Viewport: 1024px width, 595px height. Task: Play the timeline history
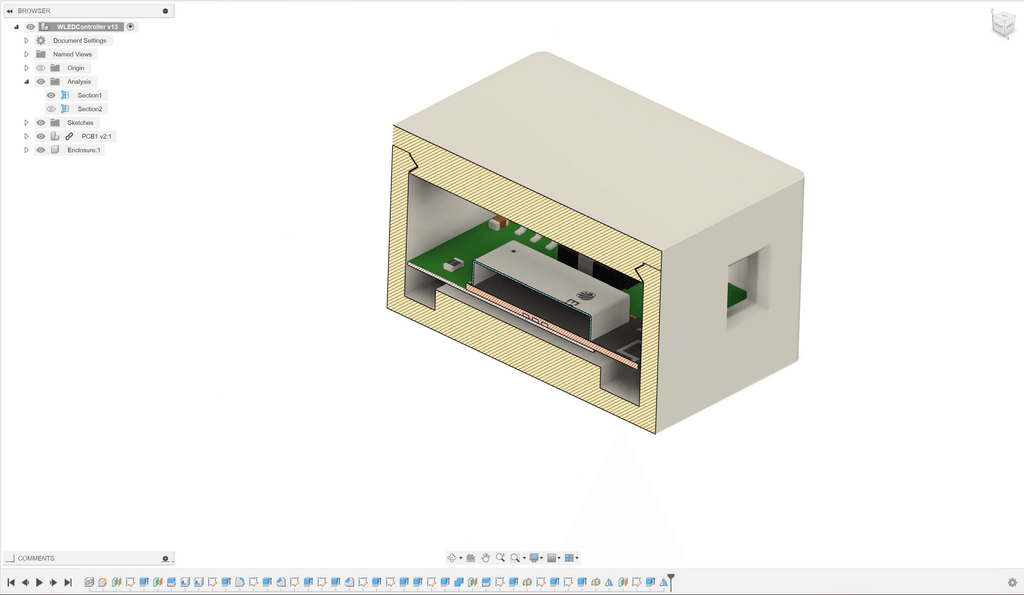coord(39,583)
